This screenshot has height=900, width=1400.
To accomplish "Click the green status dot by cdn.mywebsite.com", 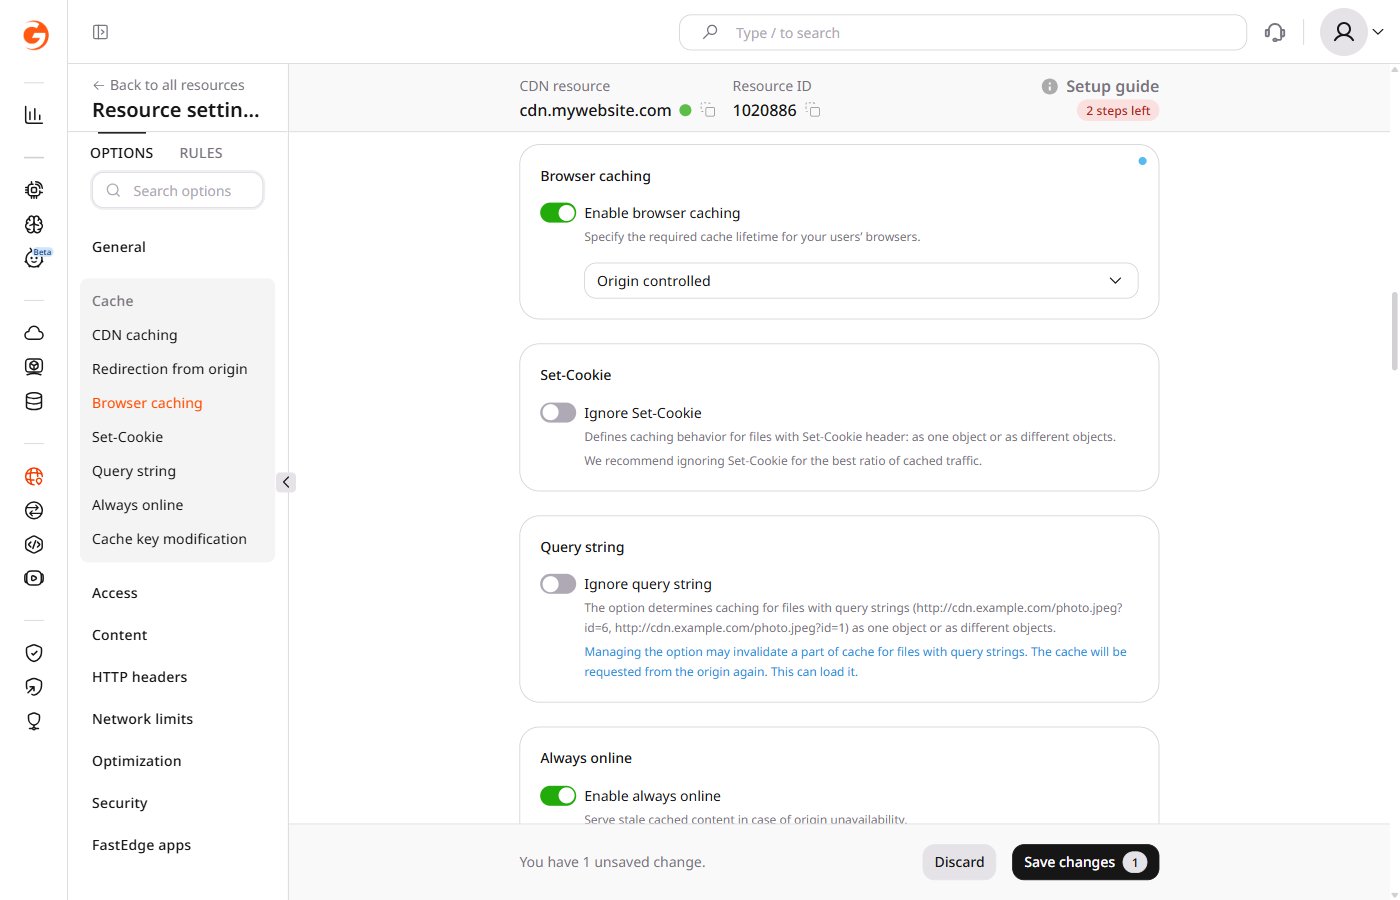I will (685, 110).
